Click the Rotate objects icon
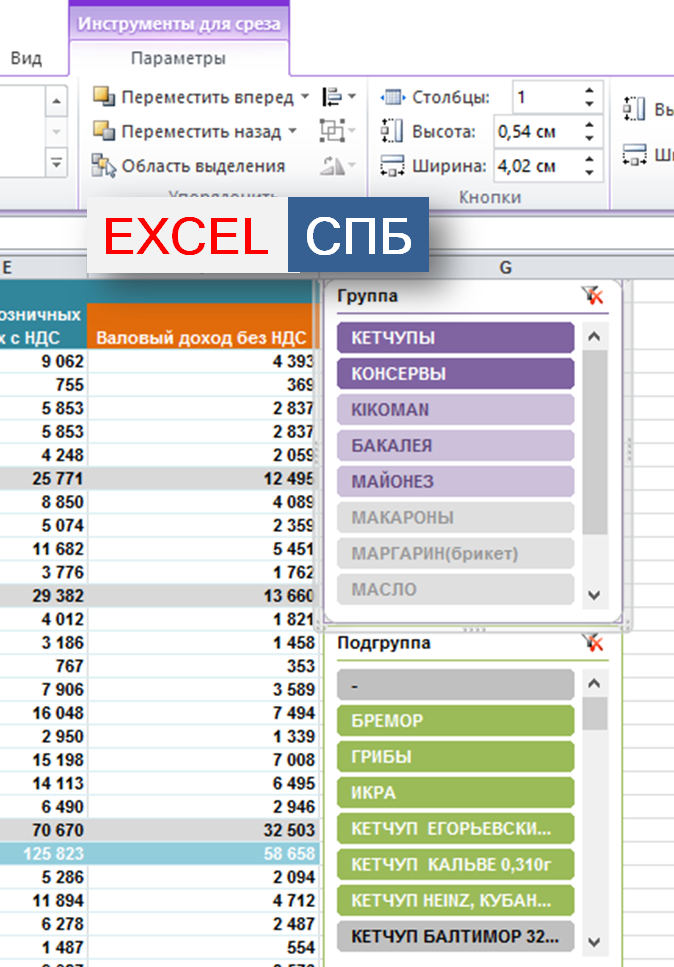This screenshot has height=967, width=674. (332, 166)
